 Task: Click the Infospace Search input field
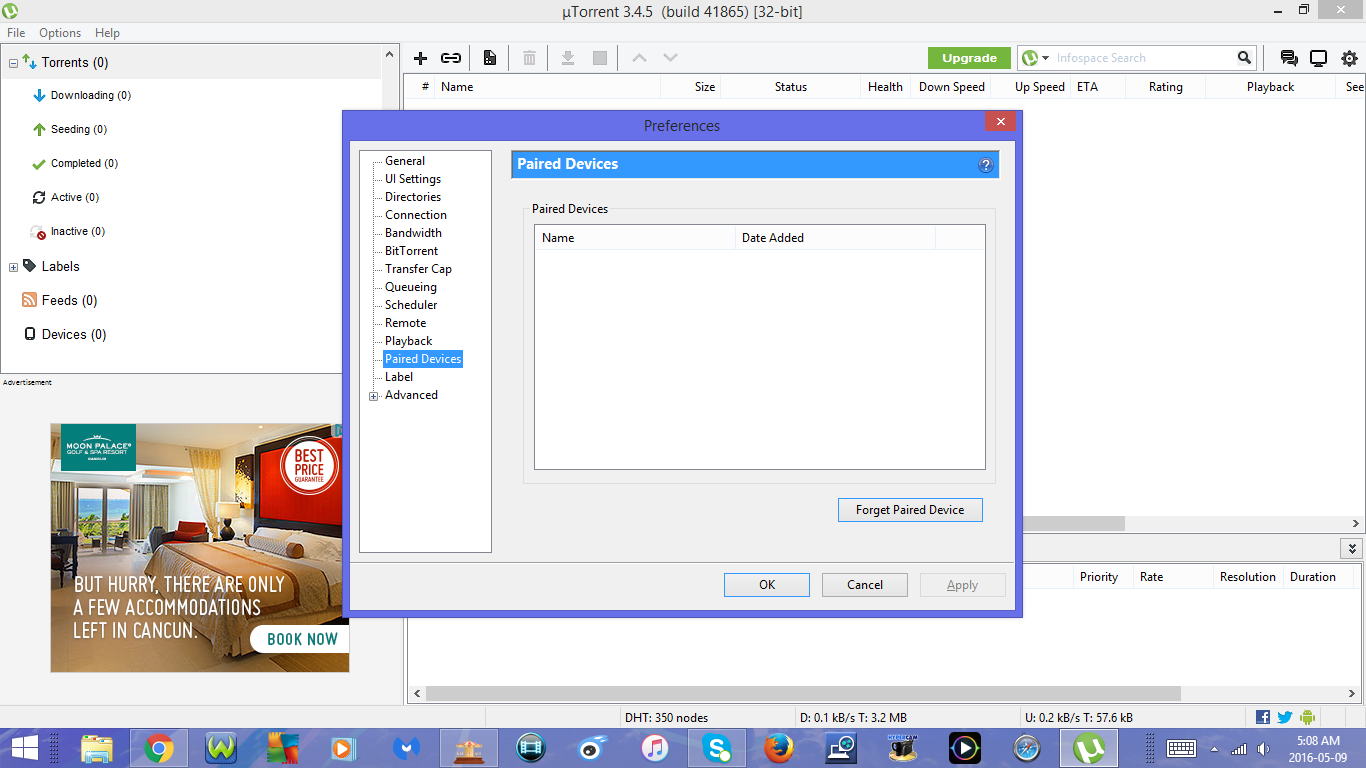1144,58
